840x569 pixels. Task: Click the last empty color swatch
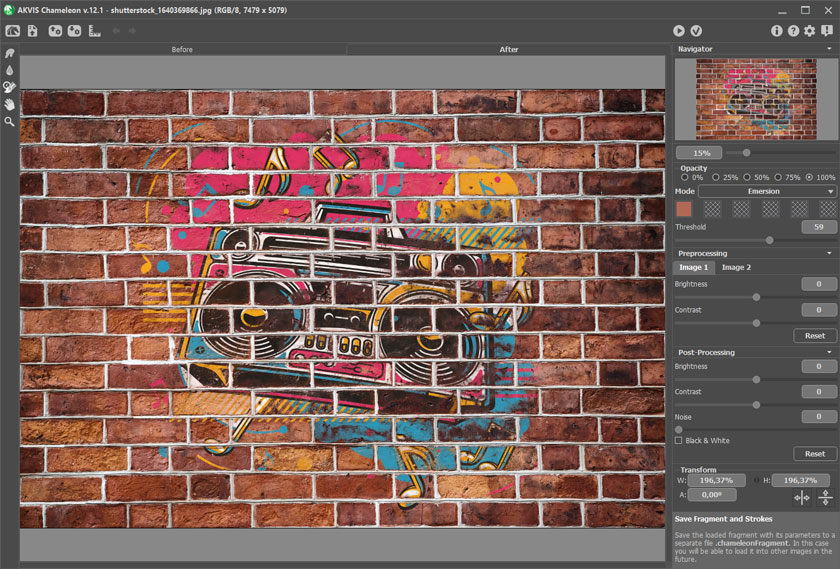828,209
